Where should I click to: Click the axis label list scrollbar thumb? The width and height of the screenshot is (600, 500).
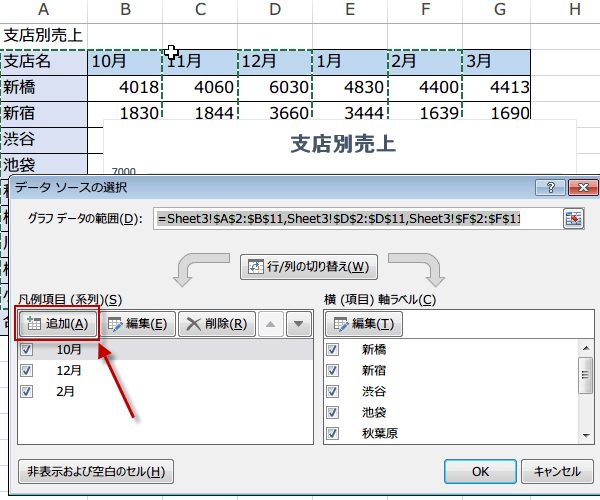point(585,375)
